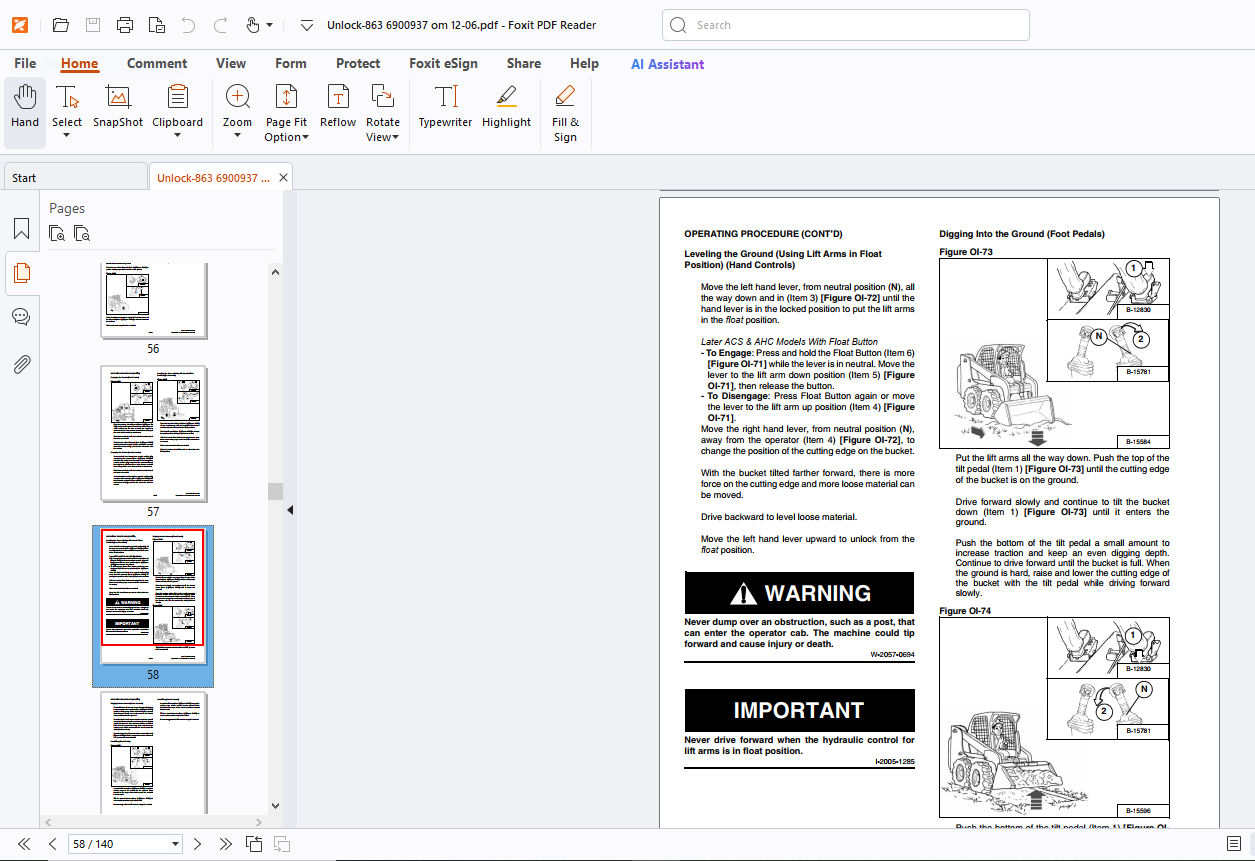The height and width of the screenshot is (861, 1255).
Task: Click the page layout icon at bottom right
Action: pos(1235,844)
